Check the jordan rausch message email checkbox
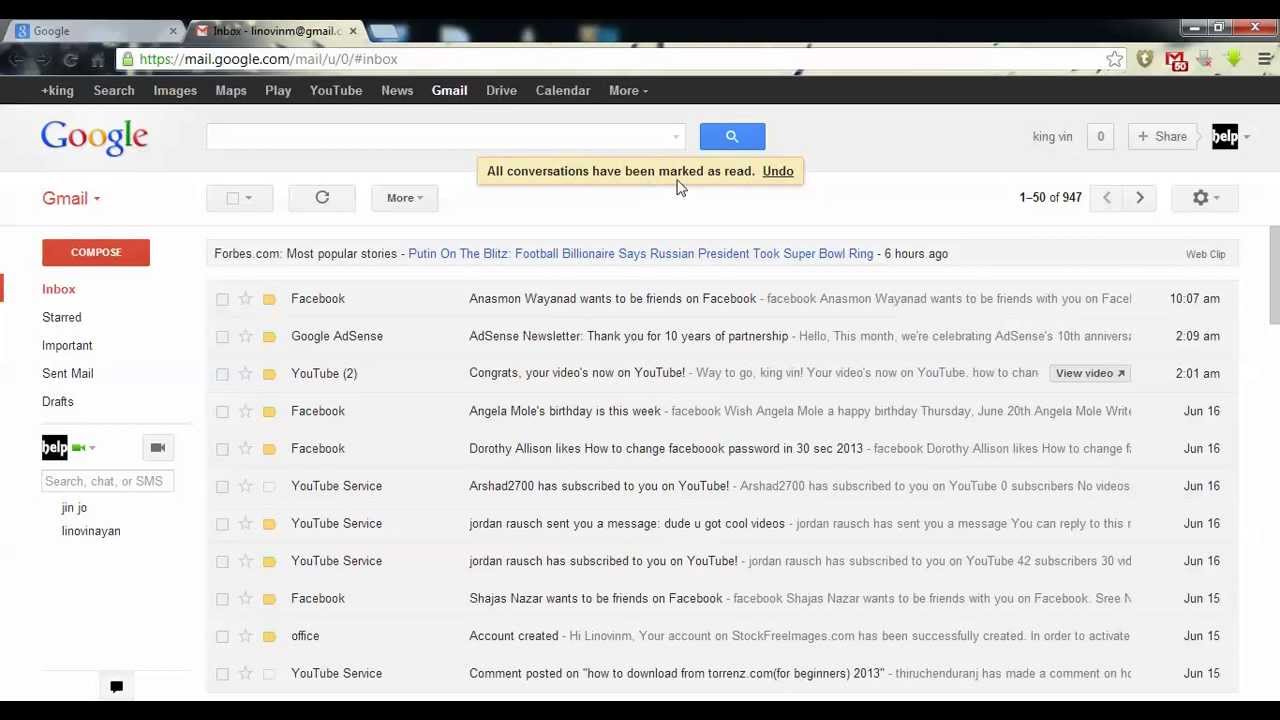 pos(222,524)
